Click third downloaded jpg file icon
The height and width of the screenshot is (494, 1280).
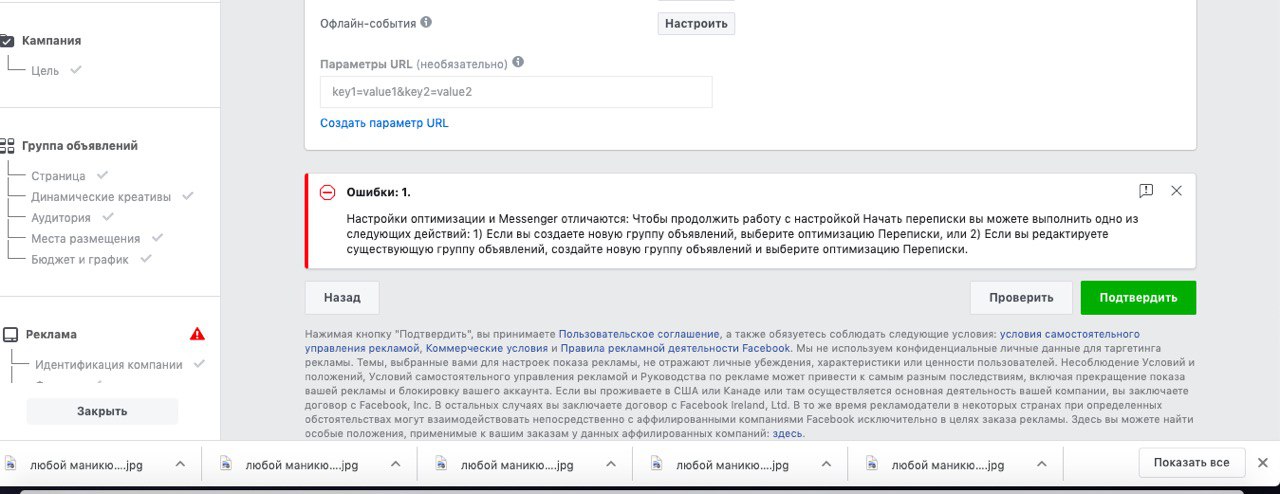(x=440, y=464)
